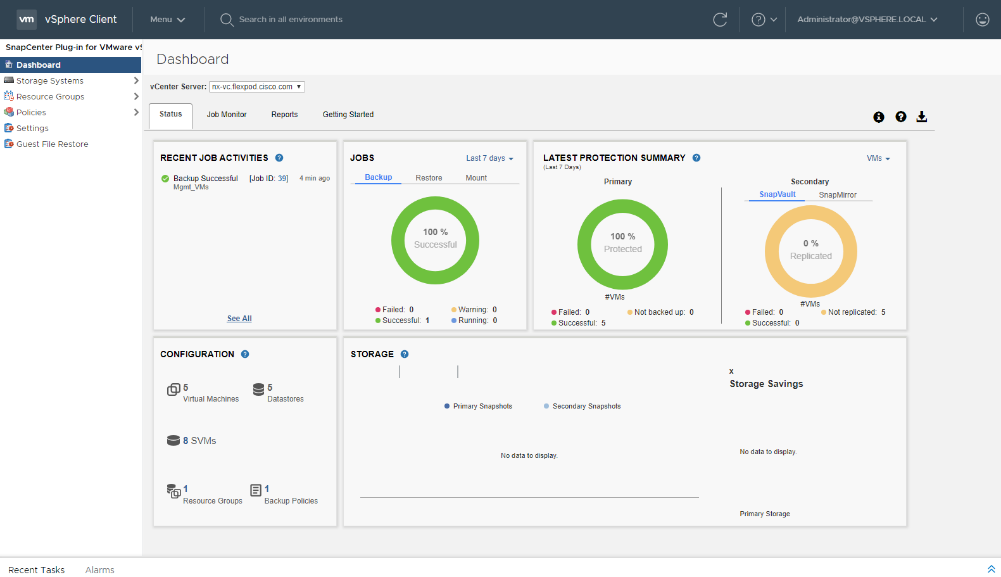Switch to the Reports tab
The width and height of the screenshot is (1001, 577).
pos(285,114)
